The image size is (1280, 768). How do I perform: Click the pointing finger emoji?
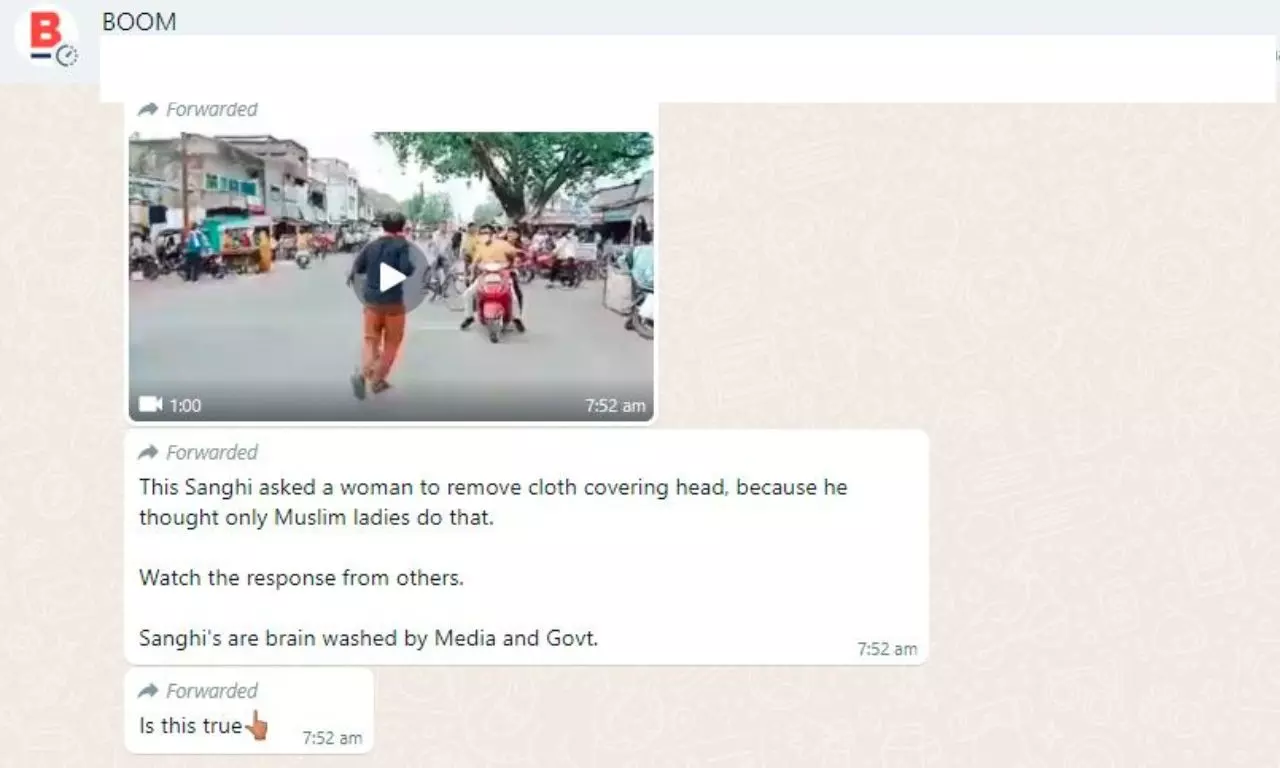coord(256,725)
